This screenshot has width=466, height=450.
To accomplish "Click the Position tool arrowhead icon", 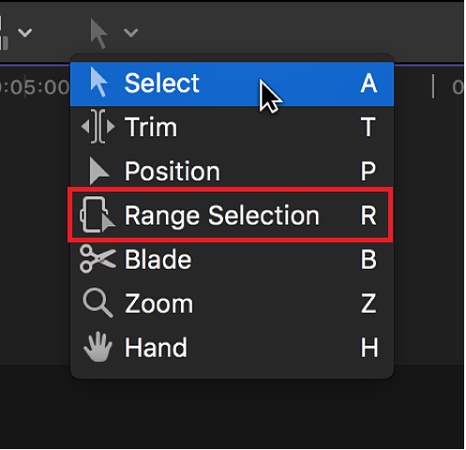I will point(99,171).
